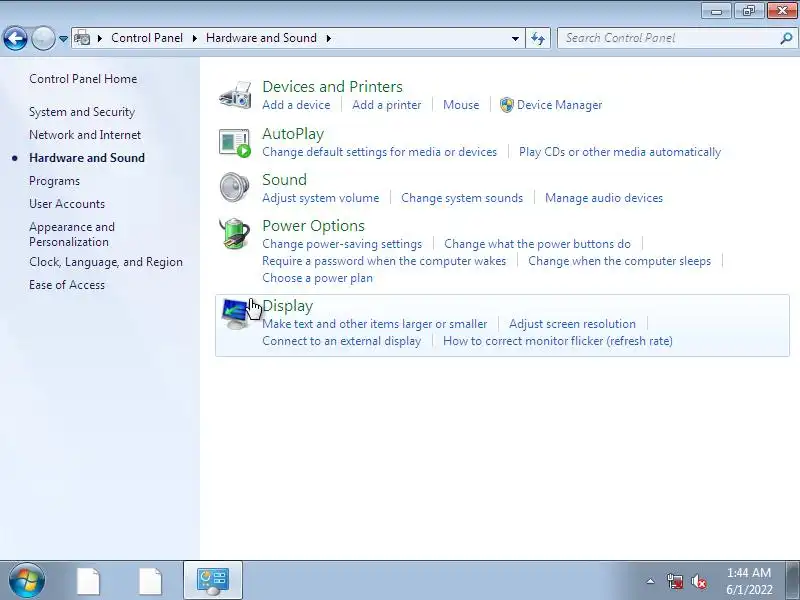Screen dimensions: 800x600
Task: Click the Display monitor icon
Action: 236,314
